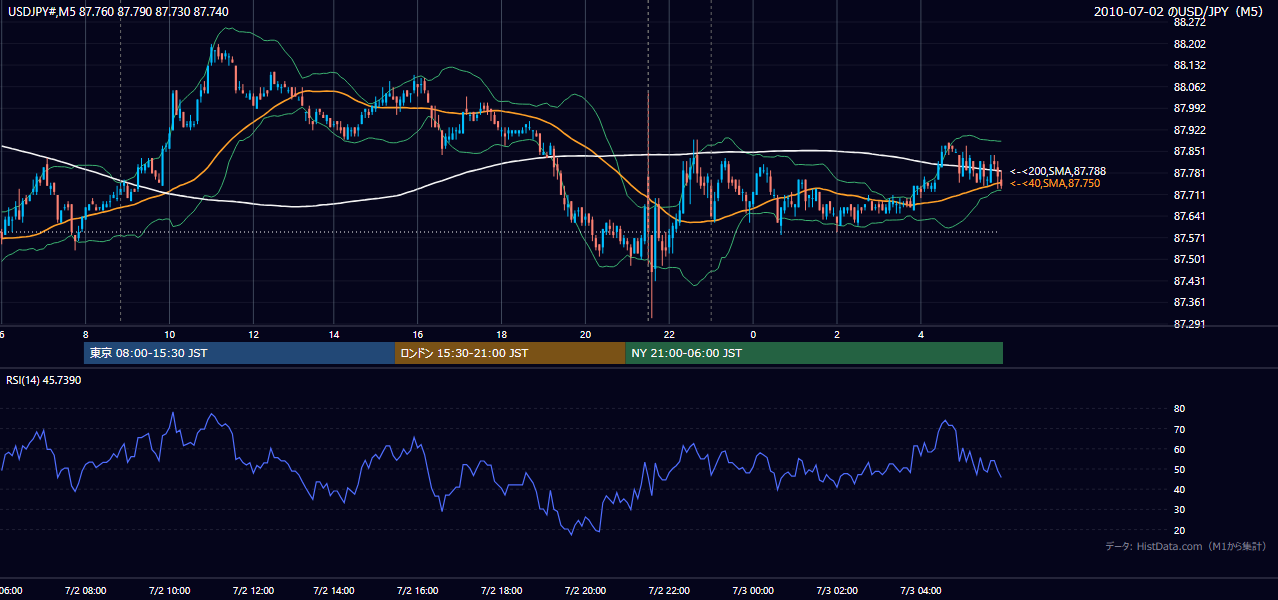Click hour label 0 under the price chart

[x=753, y=334]
